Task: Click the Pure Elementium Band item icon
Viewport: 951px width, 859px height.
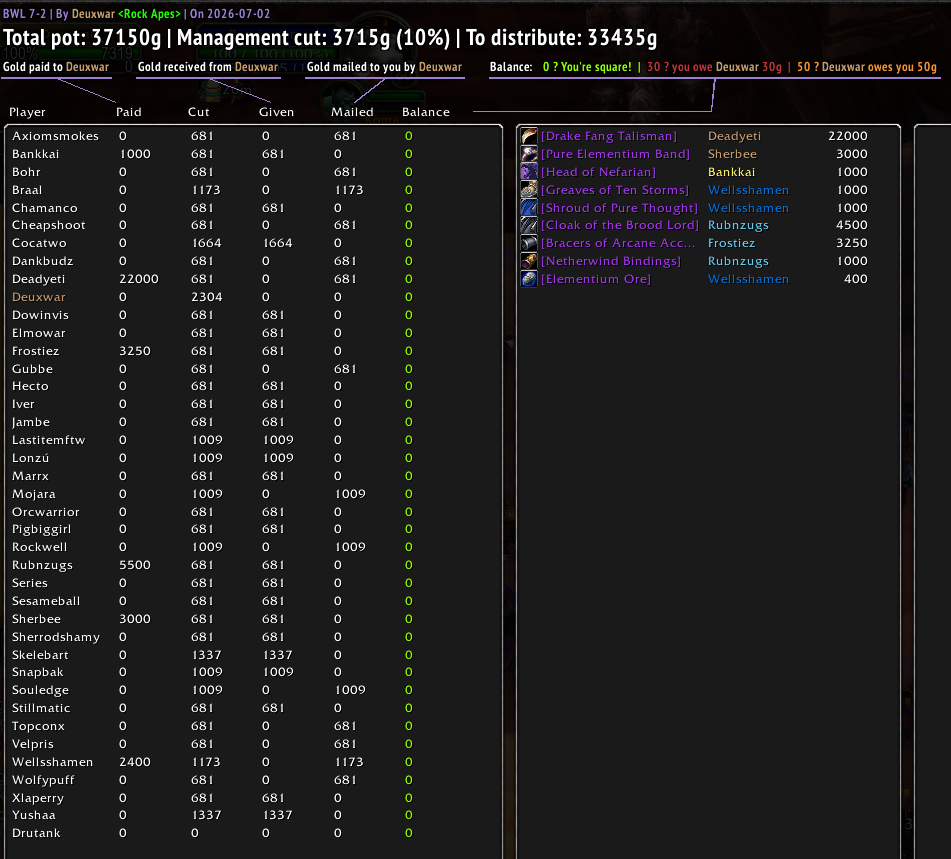Action: coord(529,154)
